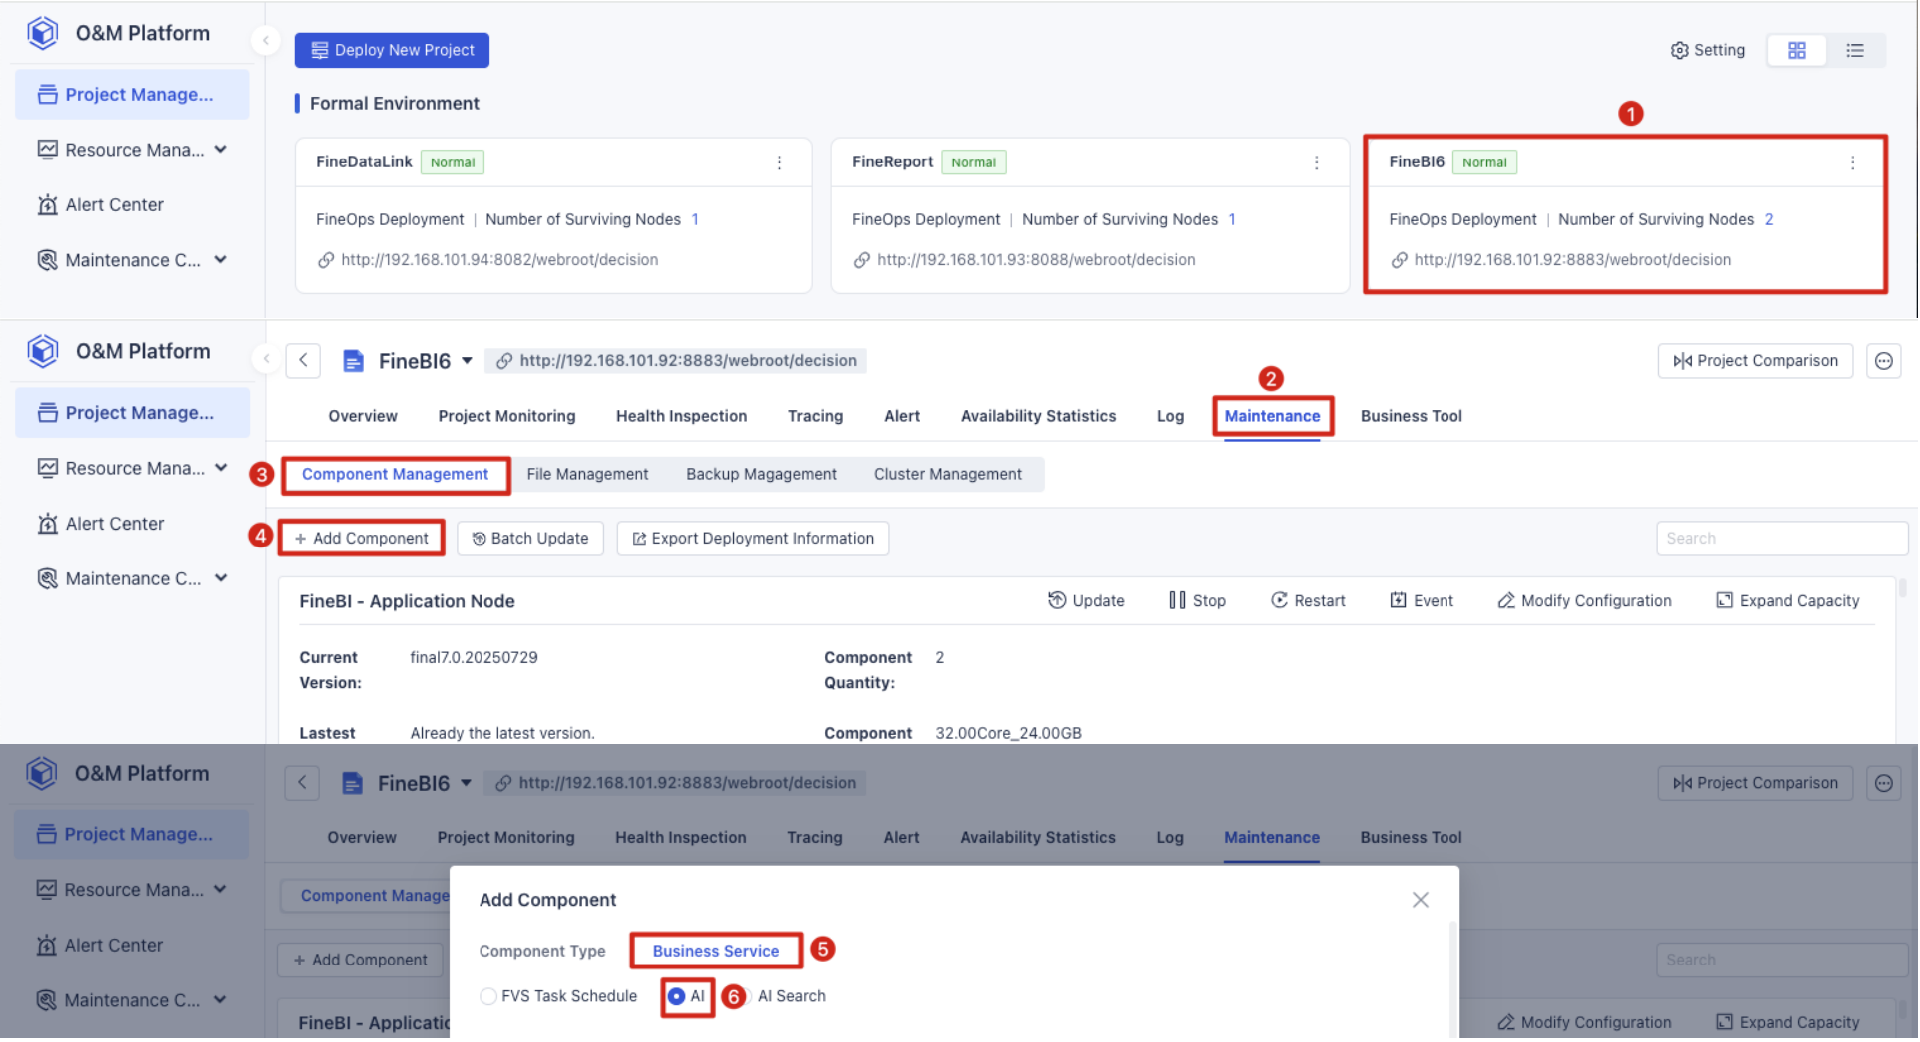Select Project Manage... in the dimmed sidebar
The image size is (1920, 1042).
(x=131, y=835)
